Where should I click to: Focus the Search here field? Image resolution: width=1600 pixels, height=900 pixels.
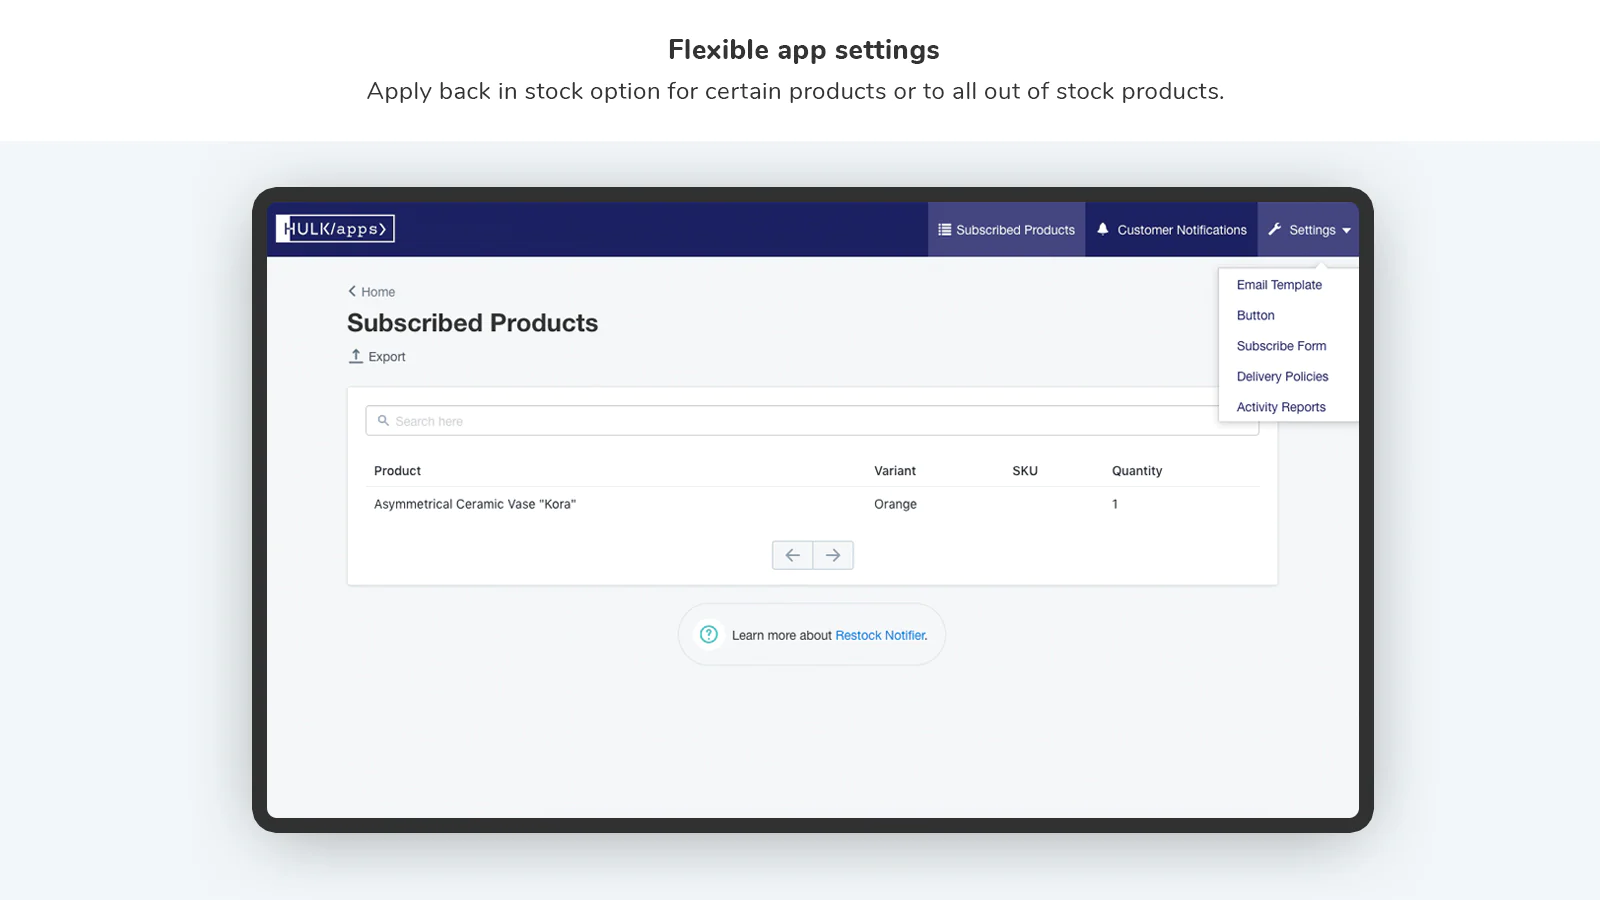[x=812, y=421]
